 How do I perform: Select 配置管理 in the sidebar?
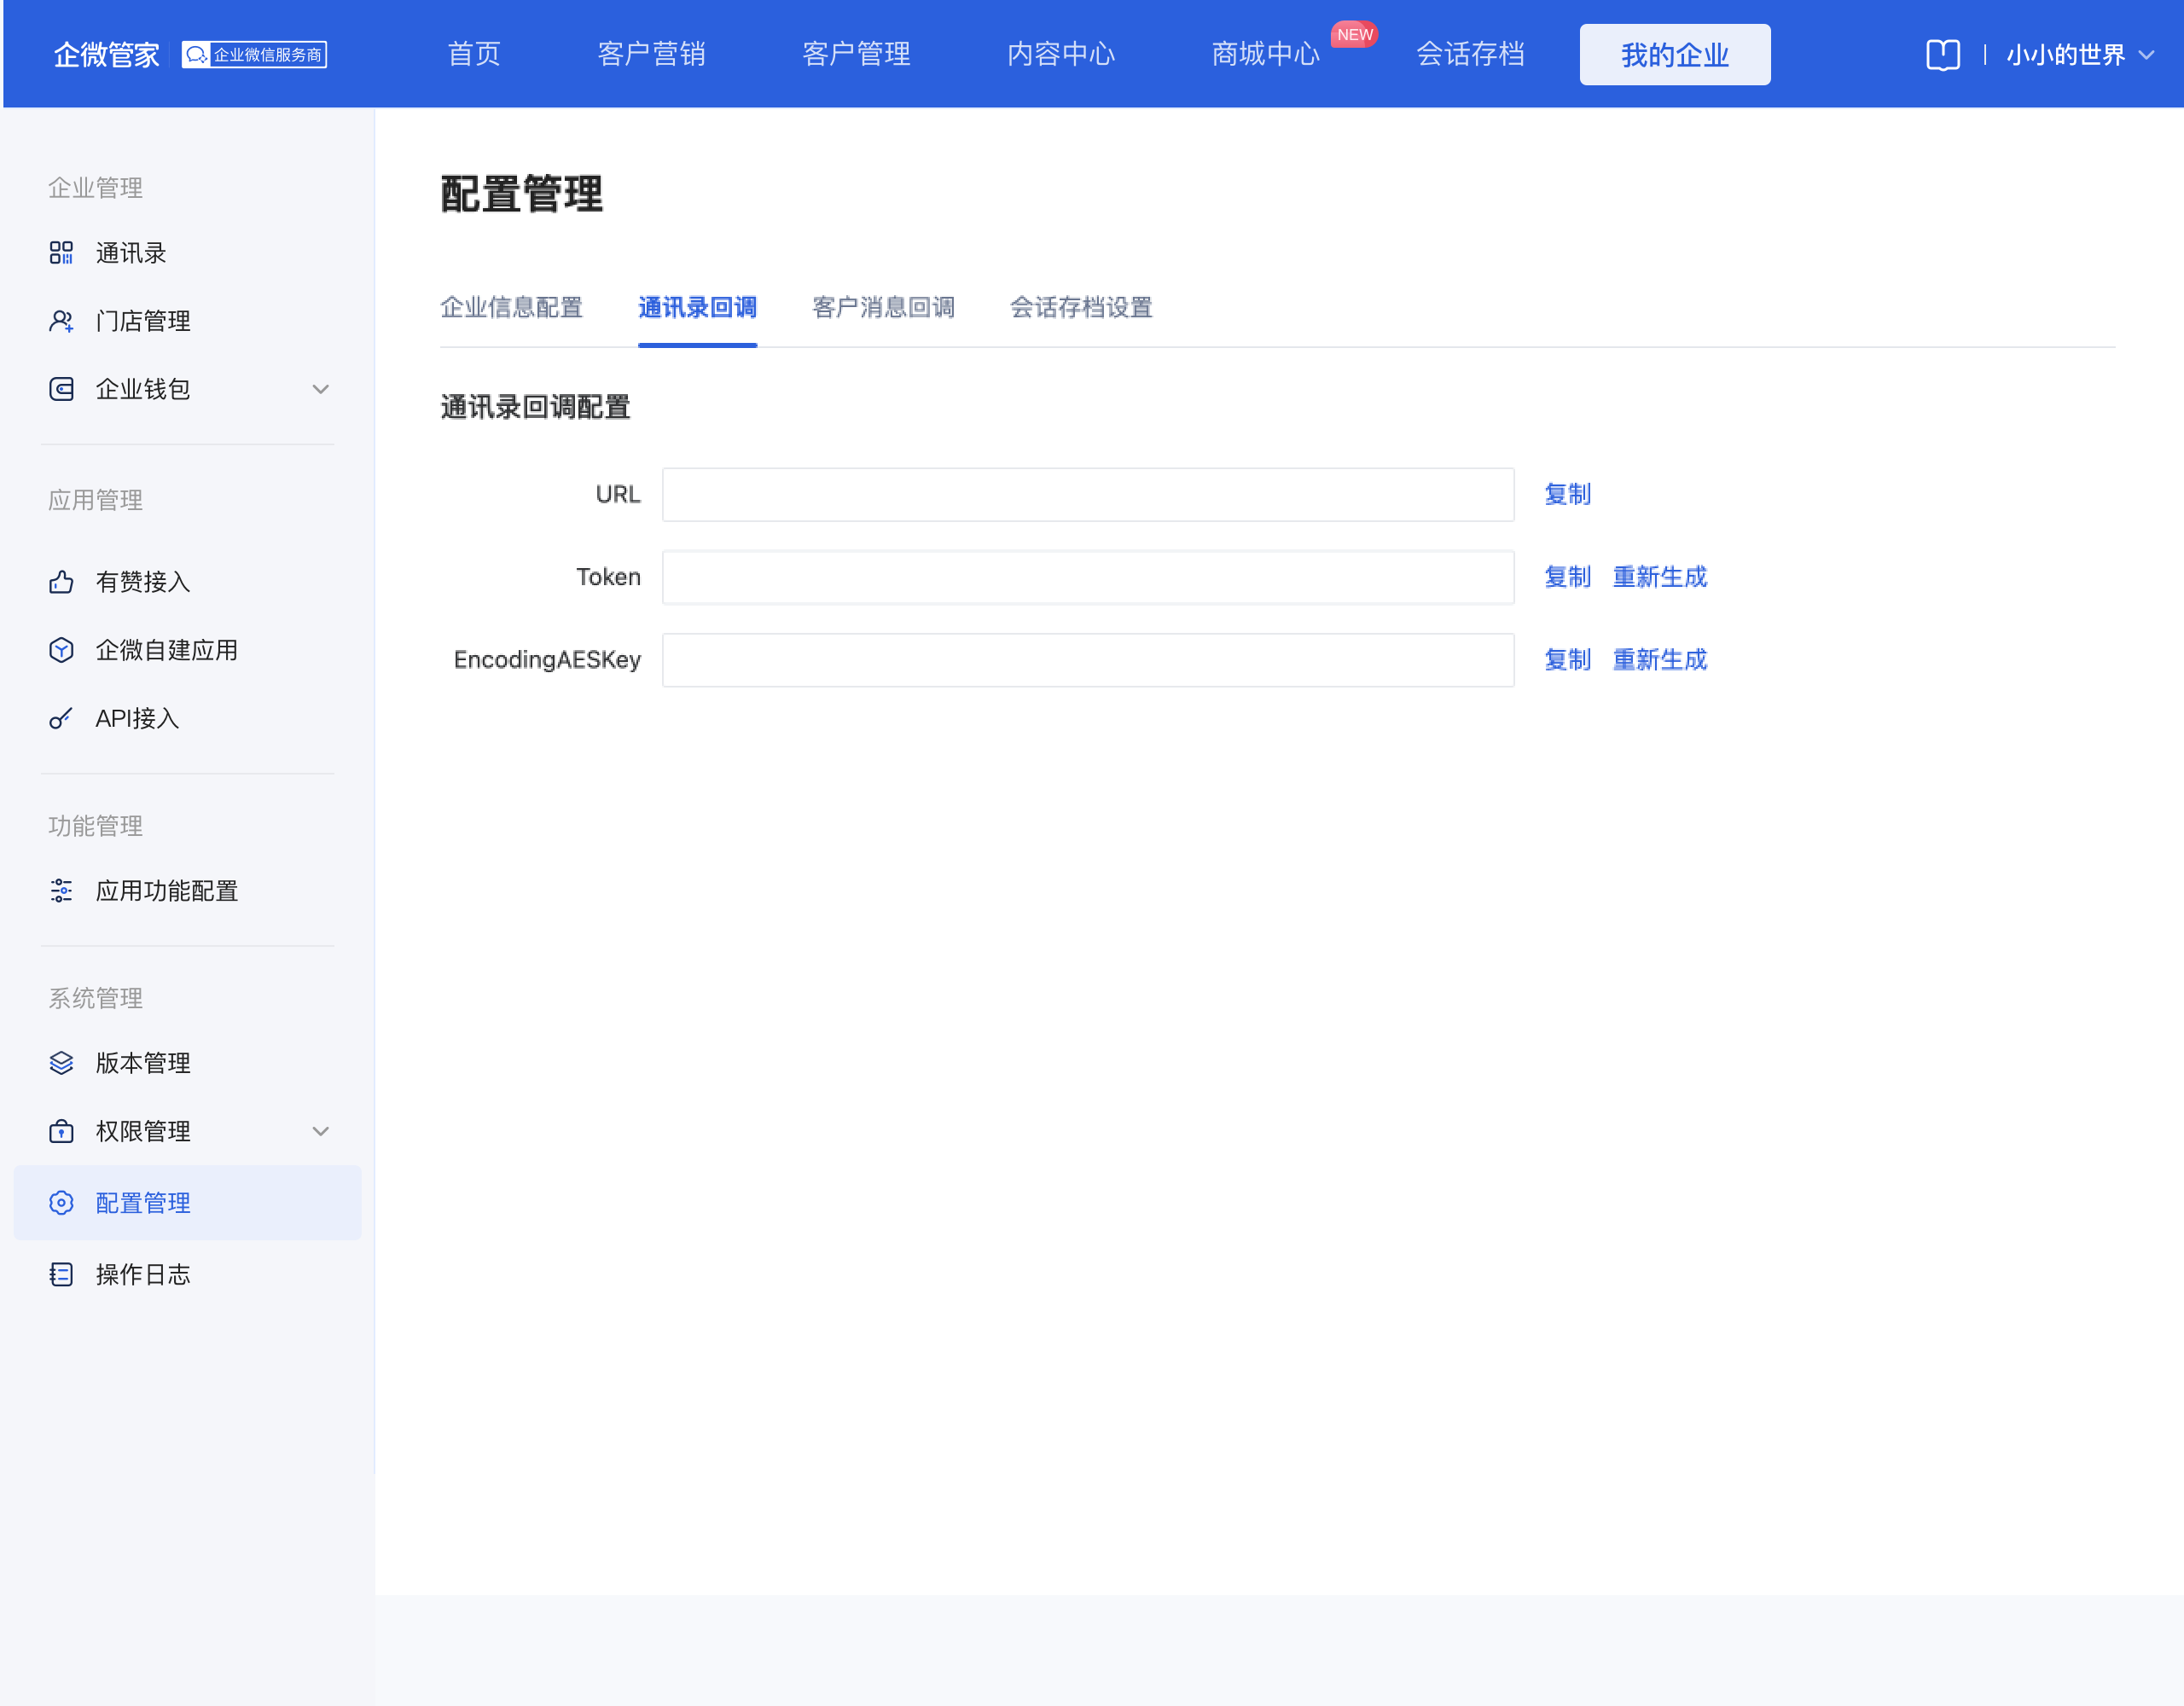pyautogui.click(x=188, y=1203)
